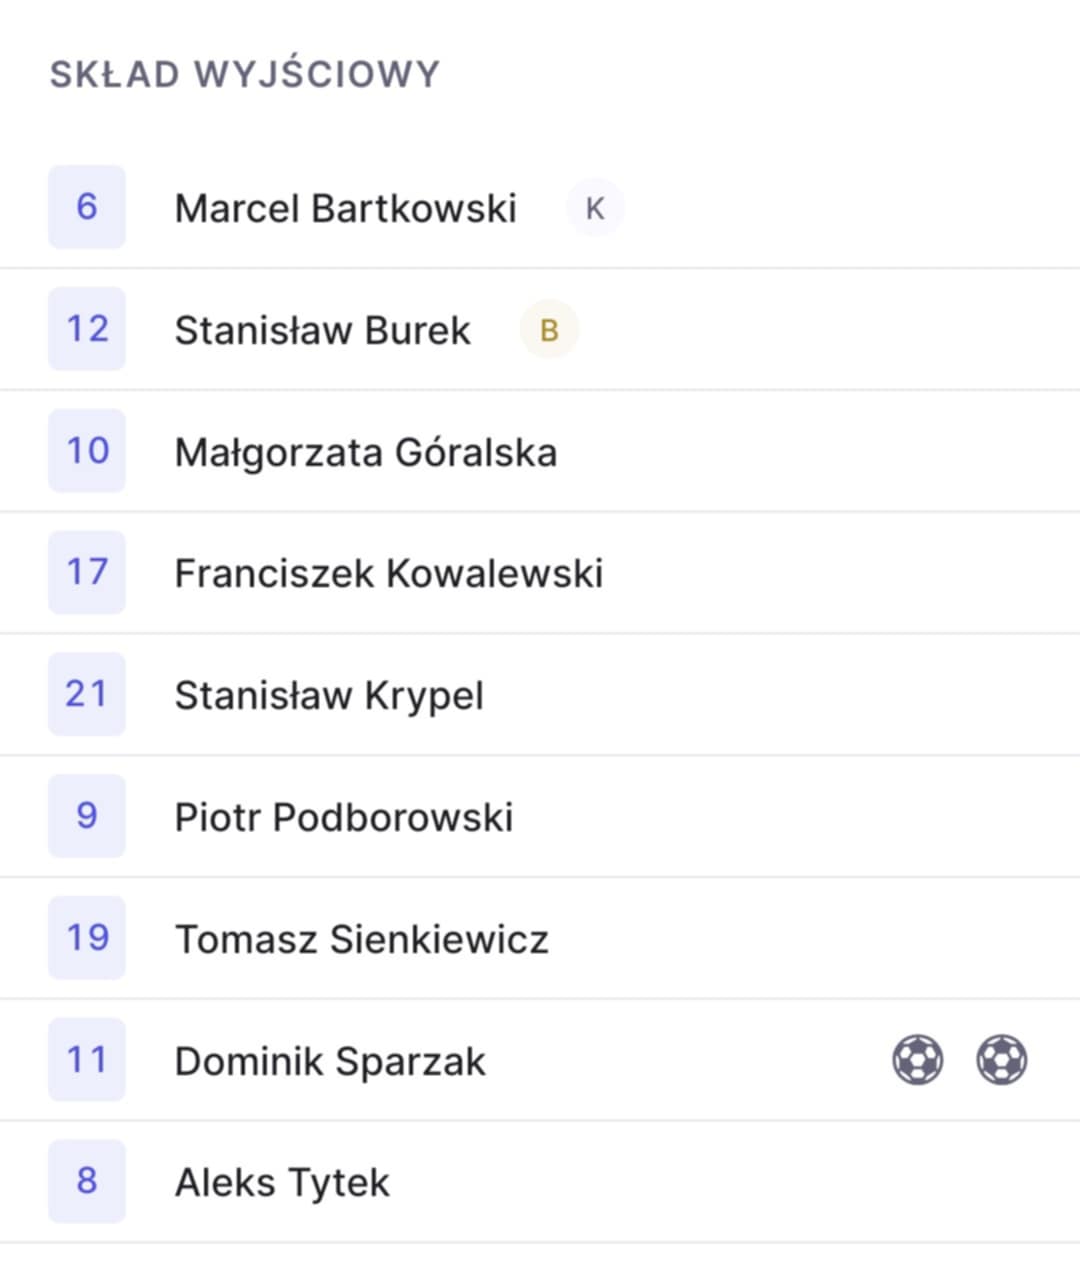The height and width of the screenshot is (1284, 1080).
Task: Click the B badge next to Stanisław Burek
Action: pyautogui.click(x=549, y=330)
